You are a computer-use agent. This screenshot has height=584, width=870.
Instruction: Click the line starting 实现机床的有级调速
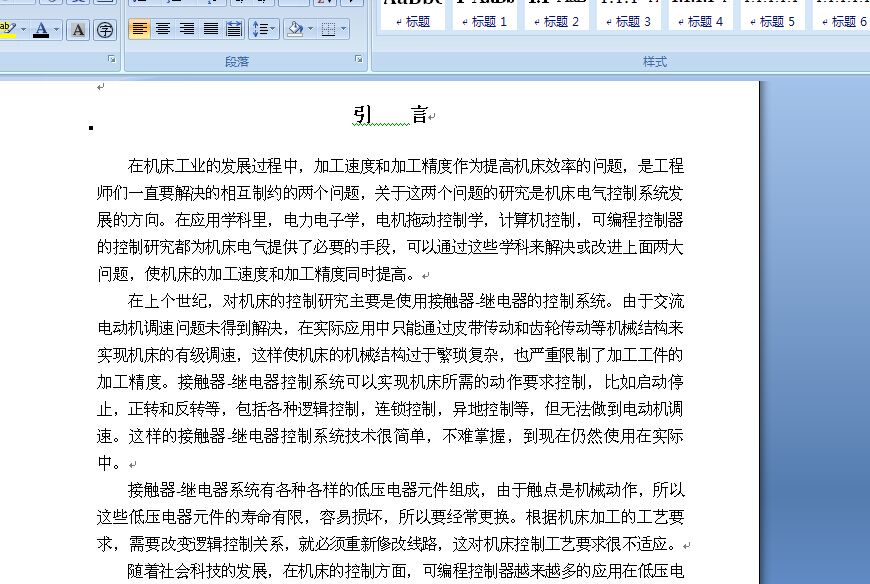pos(390,355)
